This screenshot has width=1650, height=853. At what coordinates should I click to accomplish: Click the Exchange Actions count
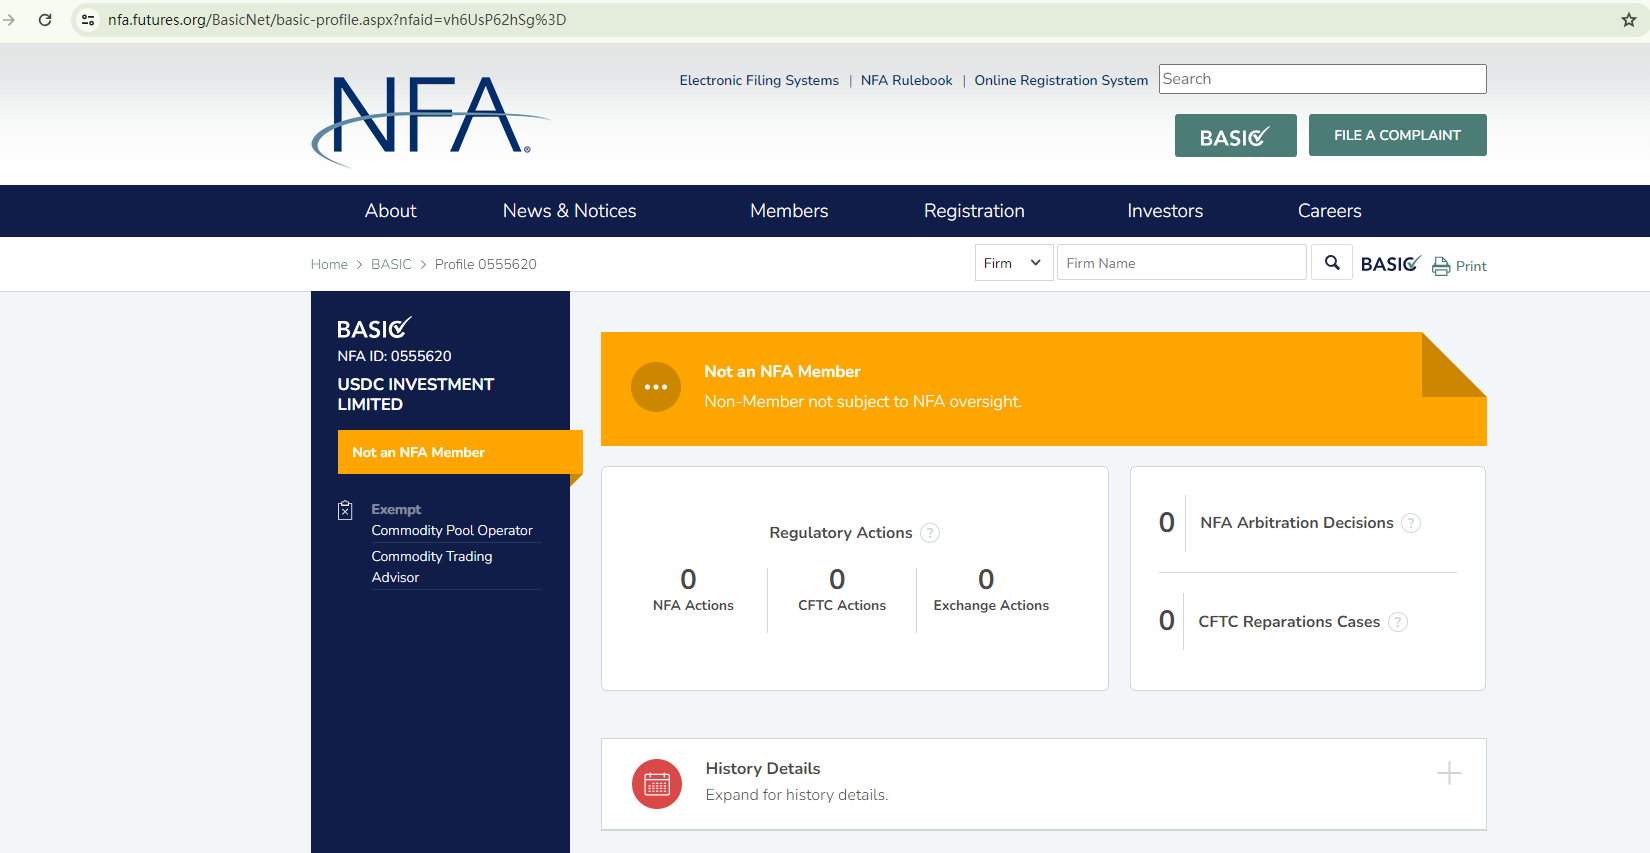coord(987,580)
